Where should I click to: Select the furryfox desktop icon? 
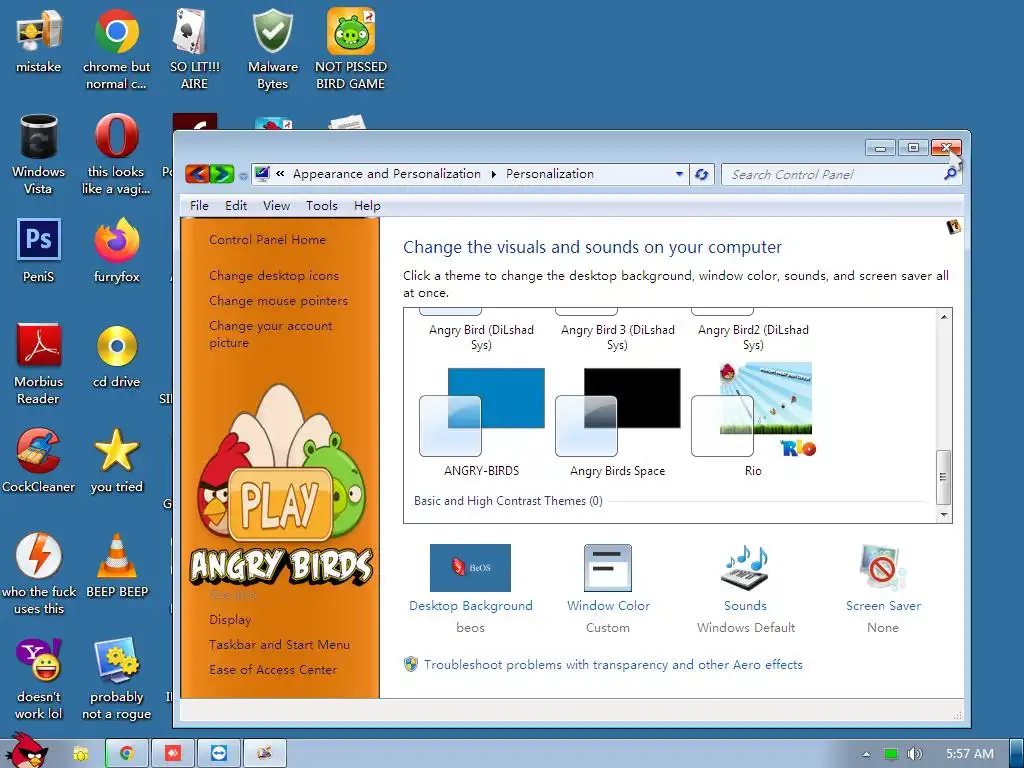coord(116,250)
